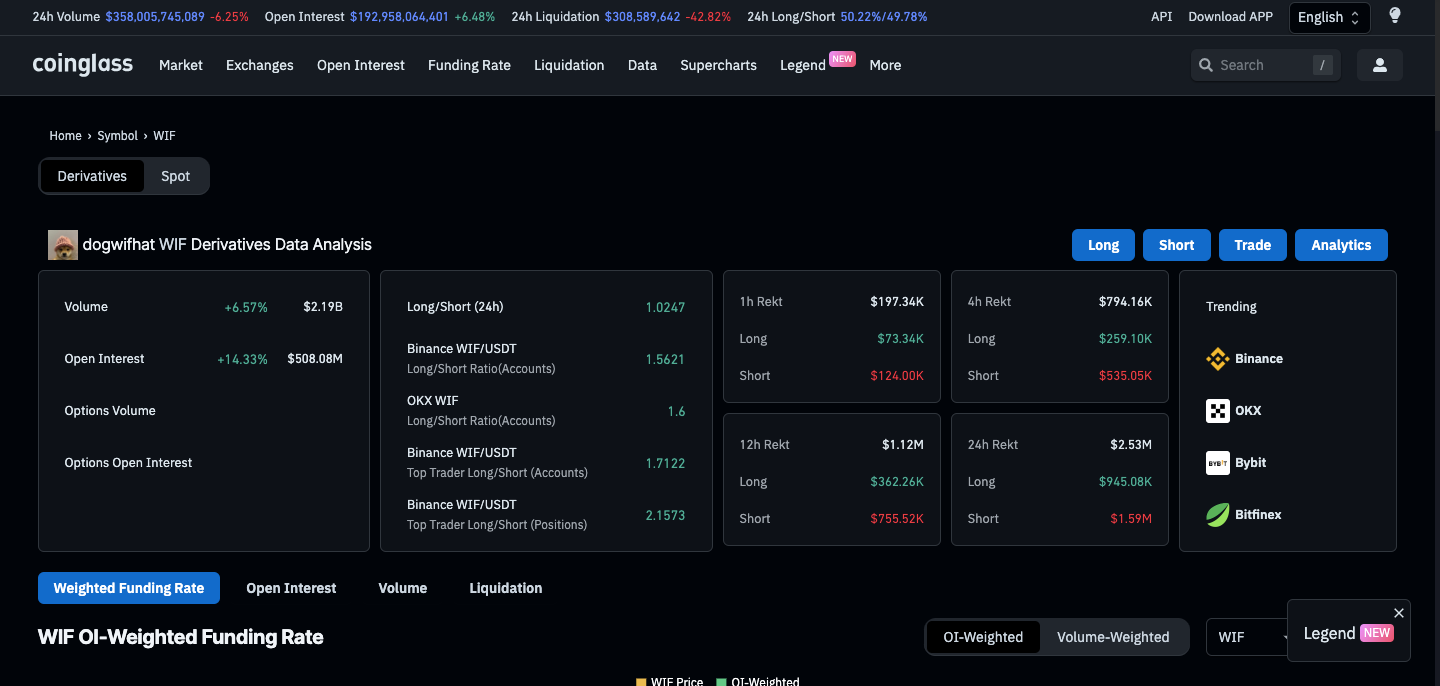Open the English language dropdown
1440x686 pixels.
1329,17
